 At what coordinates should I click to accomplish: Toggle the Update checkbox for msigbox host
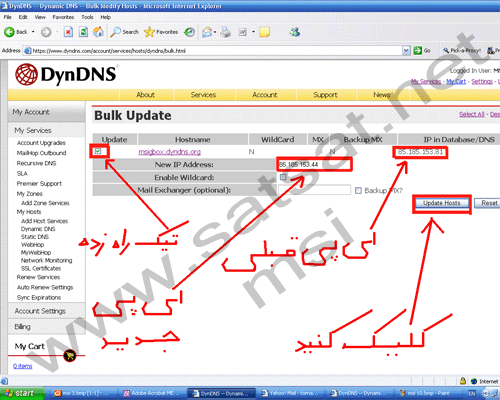pyautogui.click(x=98, y=151)
